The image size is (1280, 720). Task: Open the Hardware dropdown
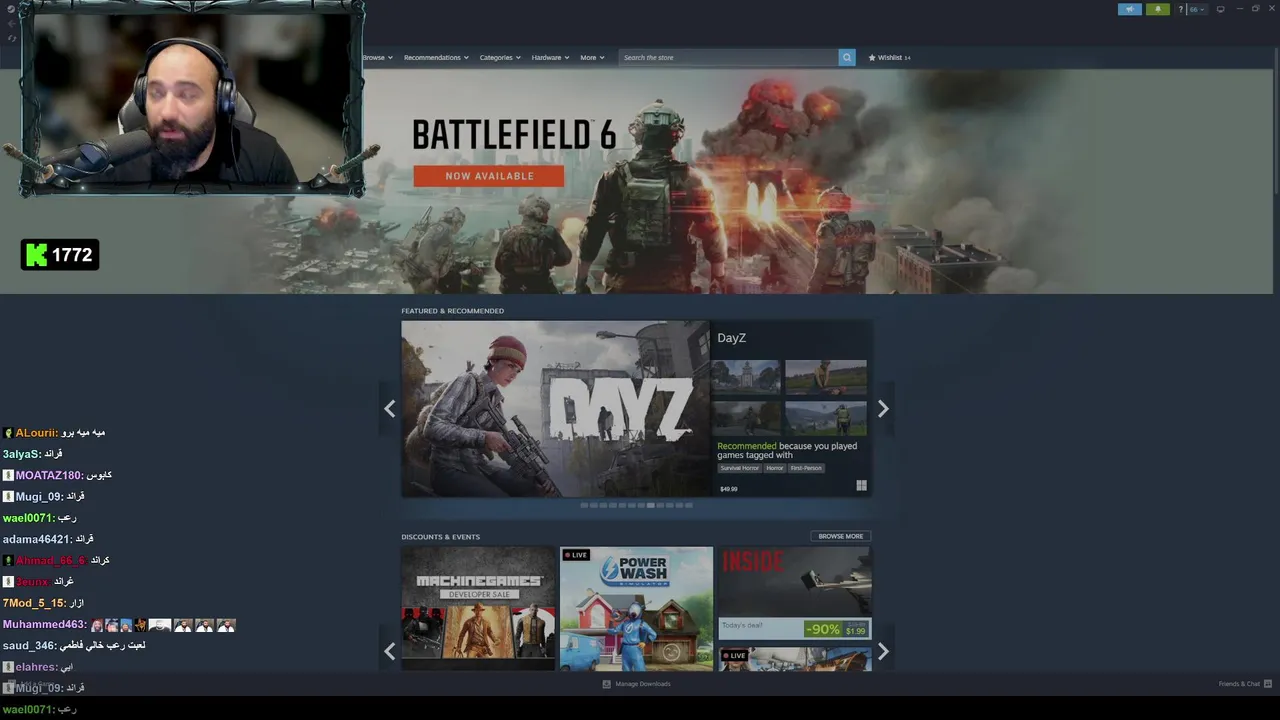550,57
